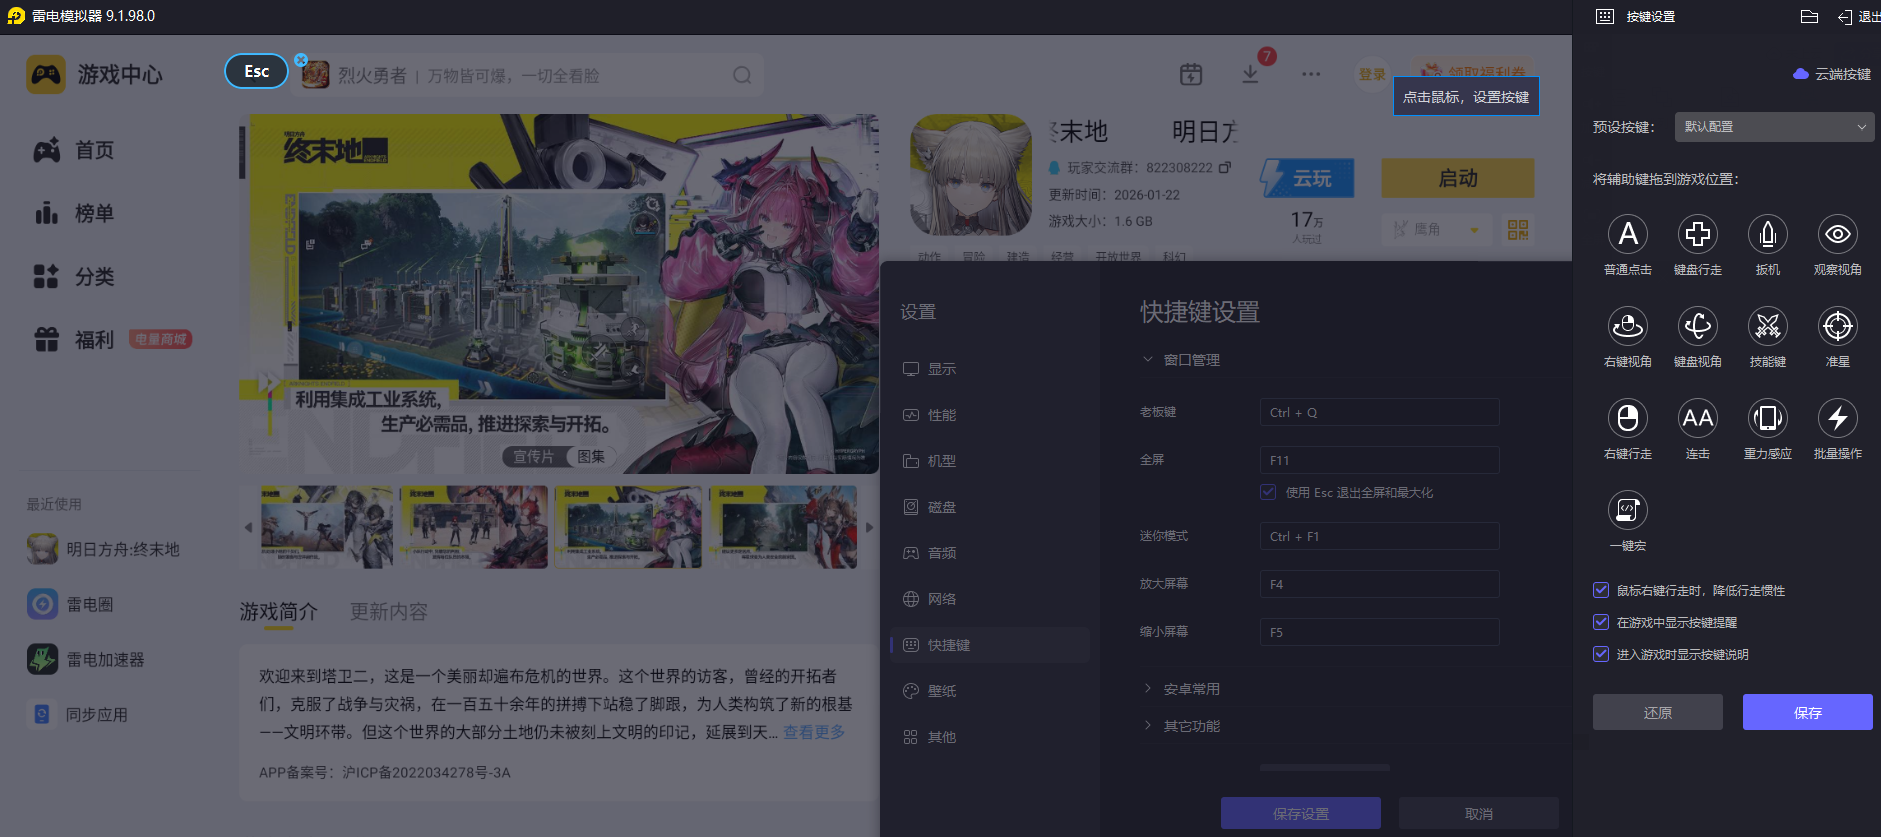Select the 键盘视角 key icon
Image resolution: width=1881 pixels, height=837 pixels.
coord(1698,326)
